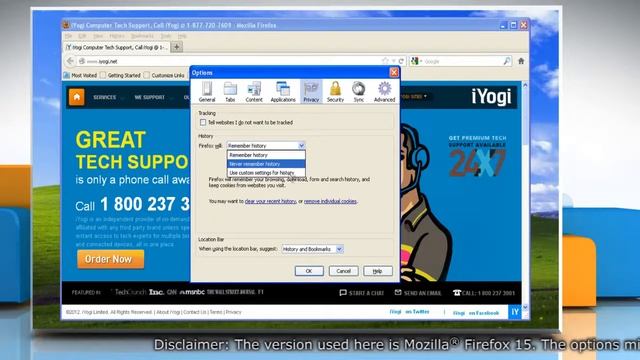Click the Terms footer link
This screenshot has height=360, width=640.
[216, 312]
